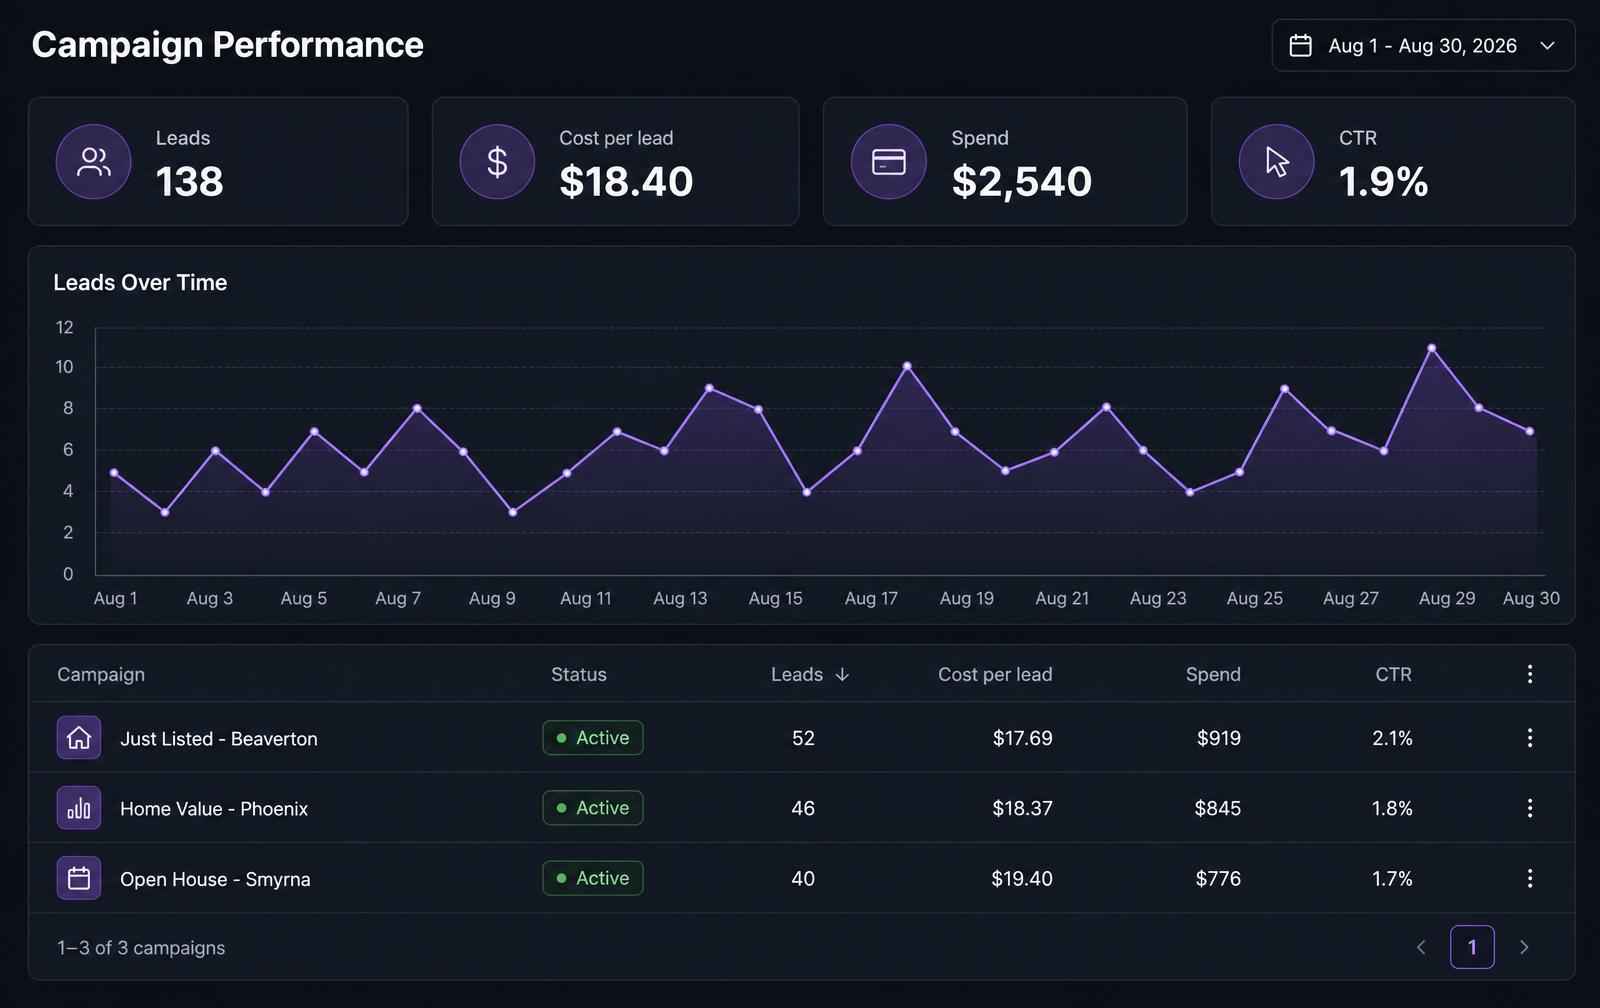Viewport: 1600px width, 1008px height.
Task: Open actions menu for Home Value - Phoenix
Action: point(1529,808)
